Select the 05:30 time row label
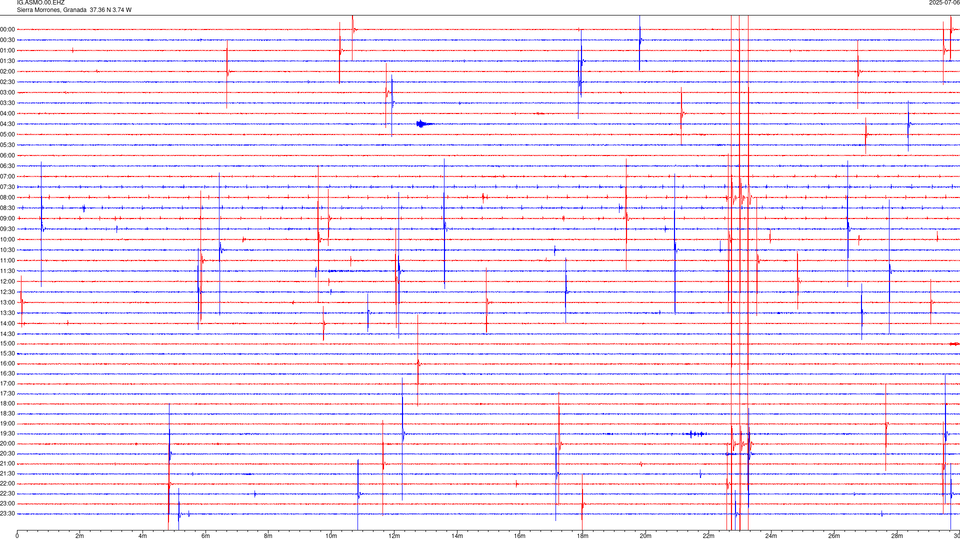This screenshot has height=540, width=960. [8, 145]
